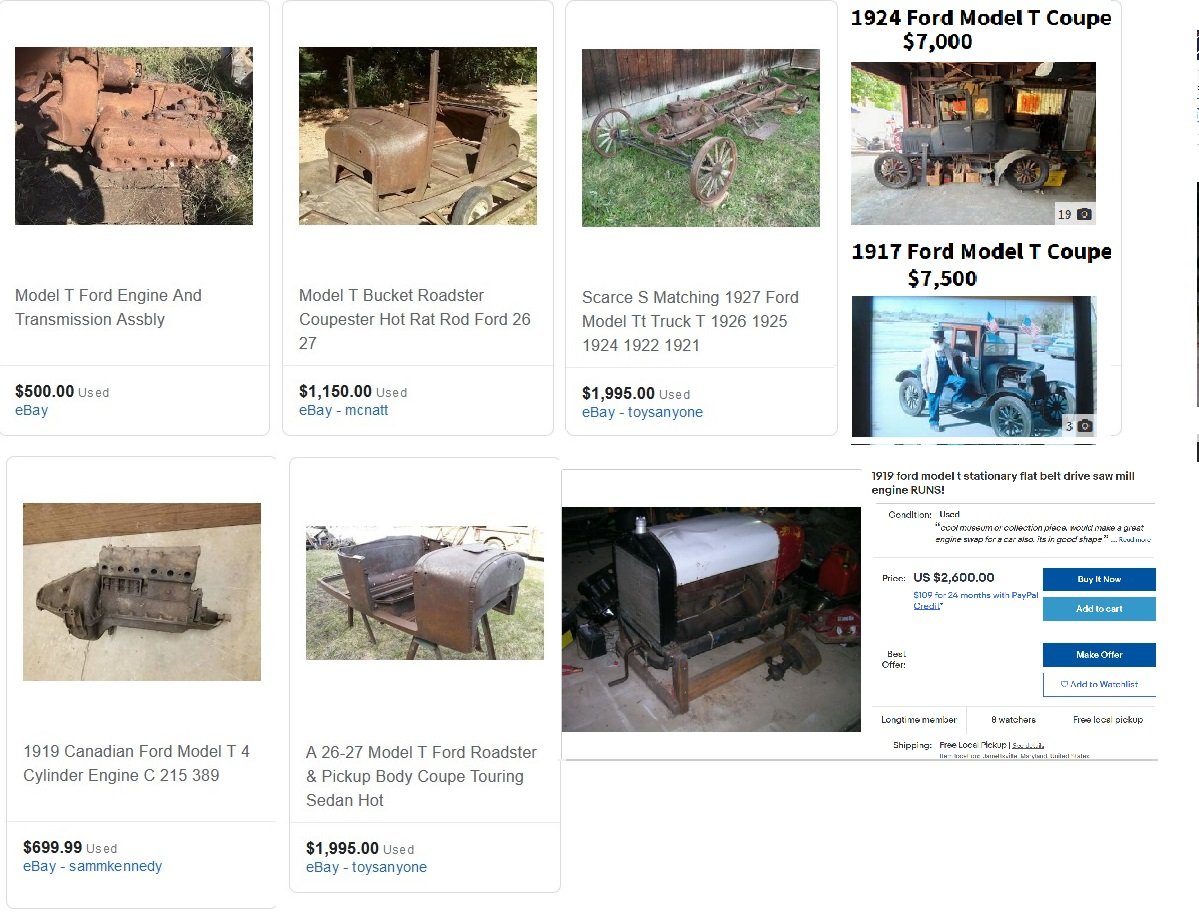The height and width of the screenshot is (919, 1199).
Task: Open photo count camera icon on 1924 Coupe
Action: click(1084, 214)
